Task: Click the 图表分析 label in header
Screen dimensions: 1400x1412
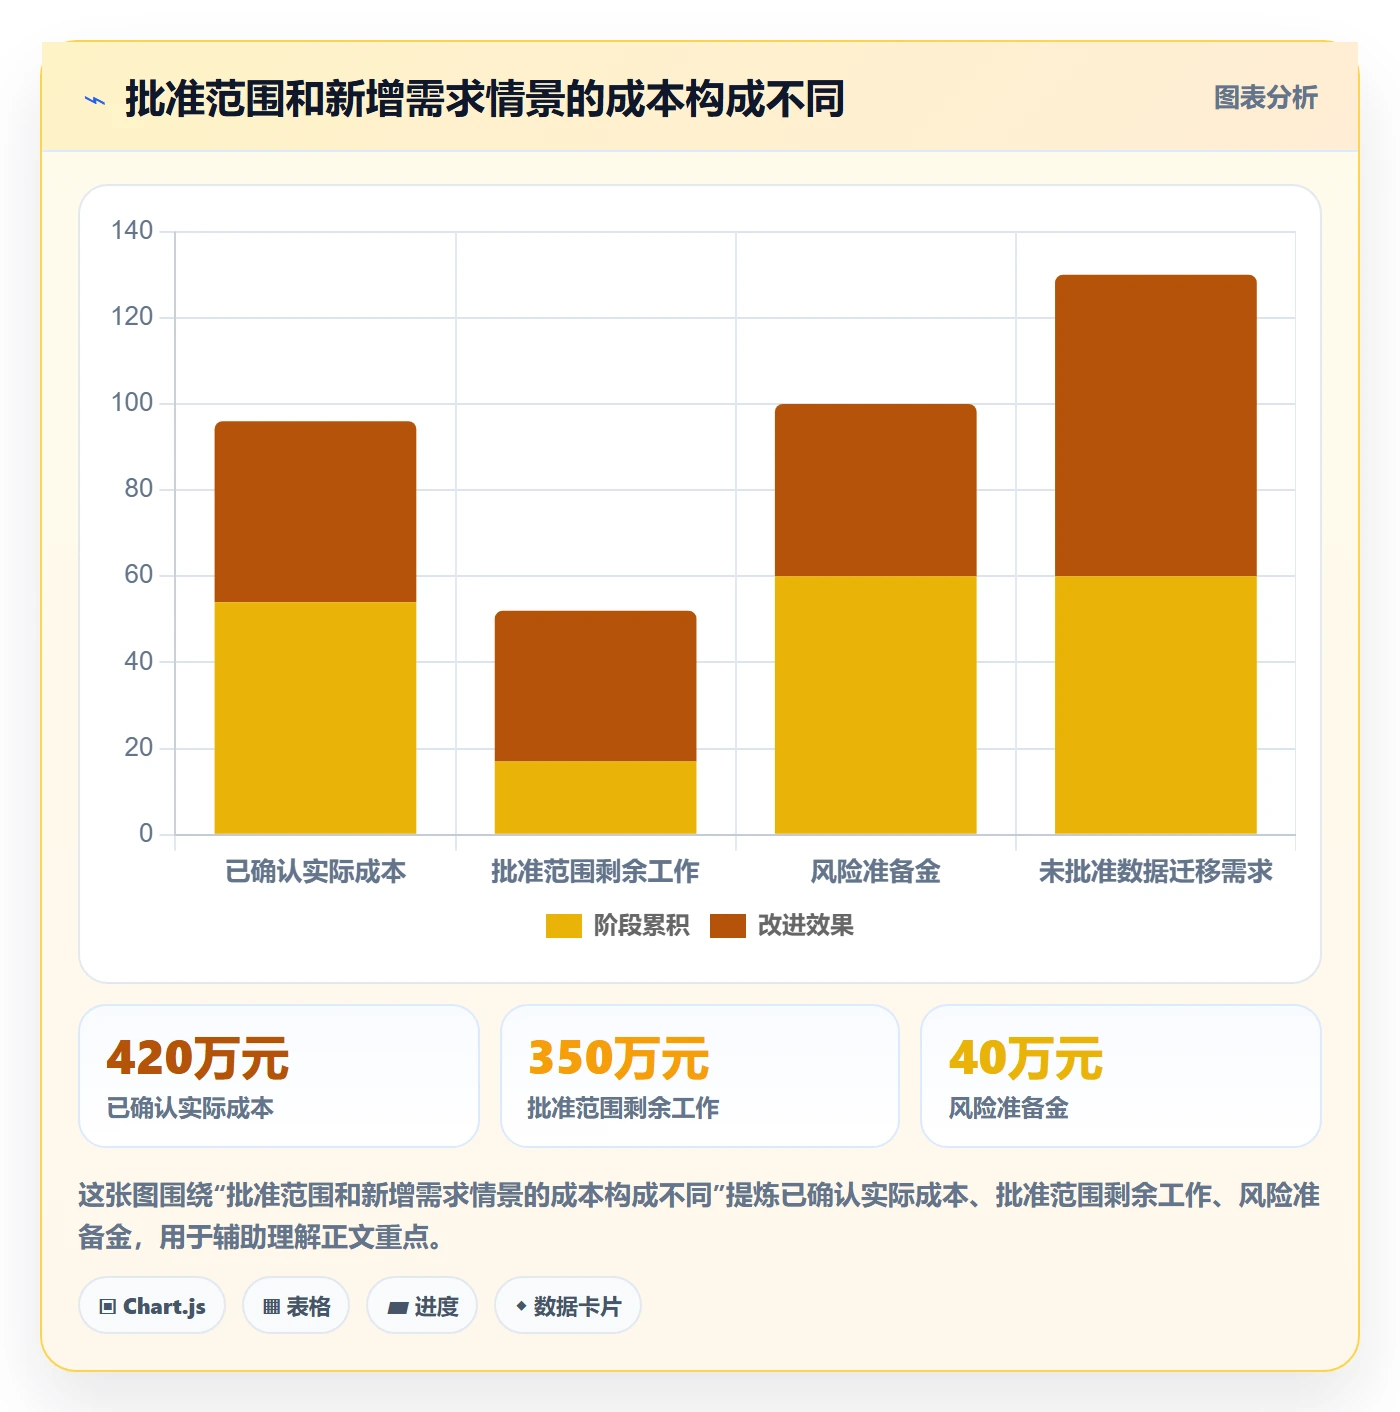Action: tap(1265, 98)
